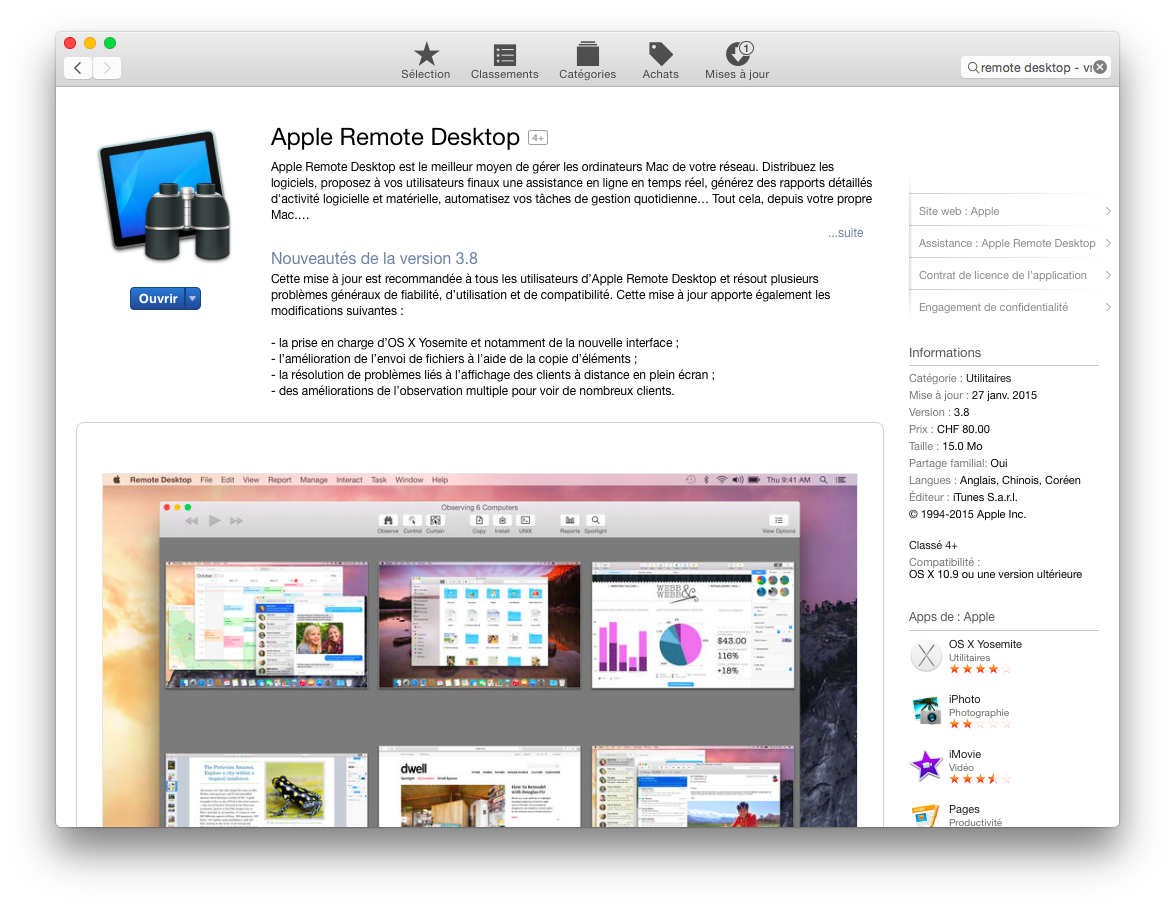Expand Site web : Apple chevron
1175x907 pixels.
click(x=1108, y=211)
